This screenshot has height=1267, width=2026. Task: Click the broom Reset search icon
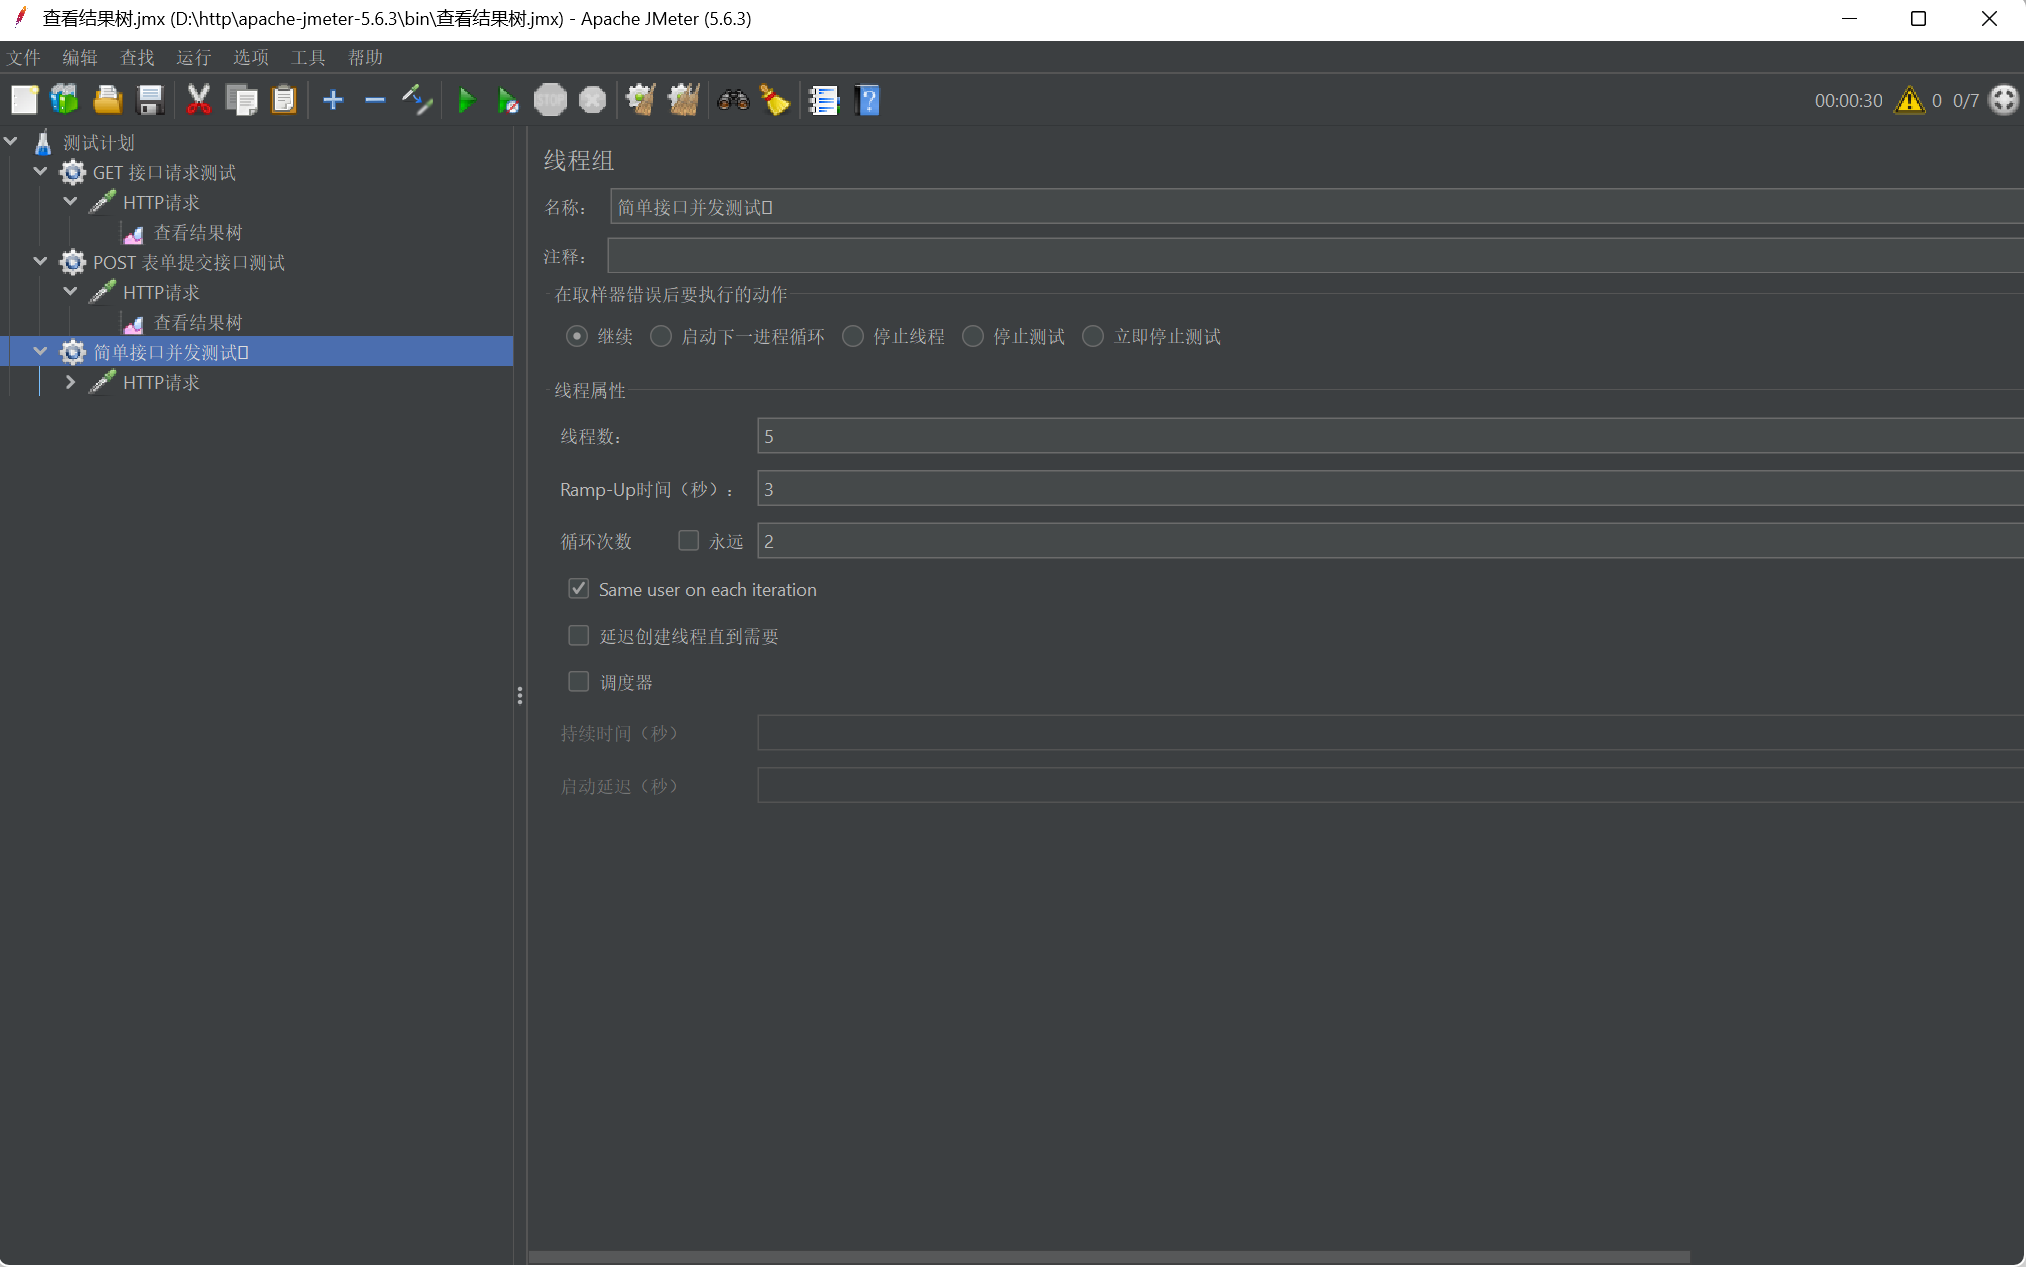775,100
